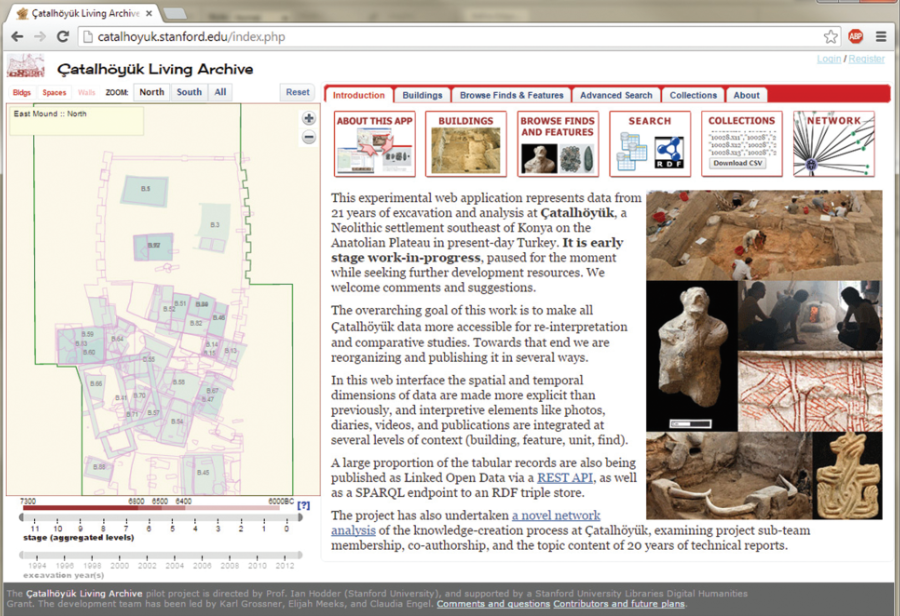Open the Buildings image tile
Viewport: 900px width, 616px height.
click(465, 144)
